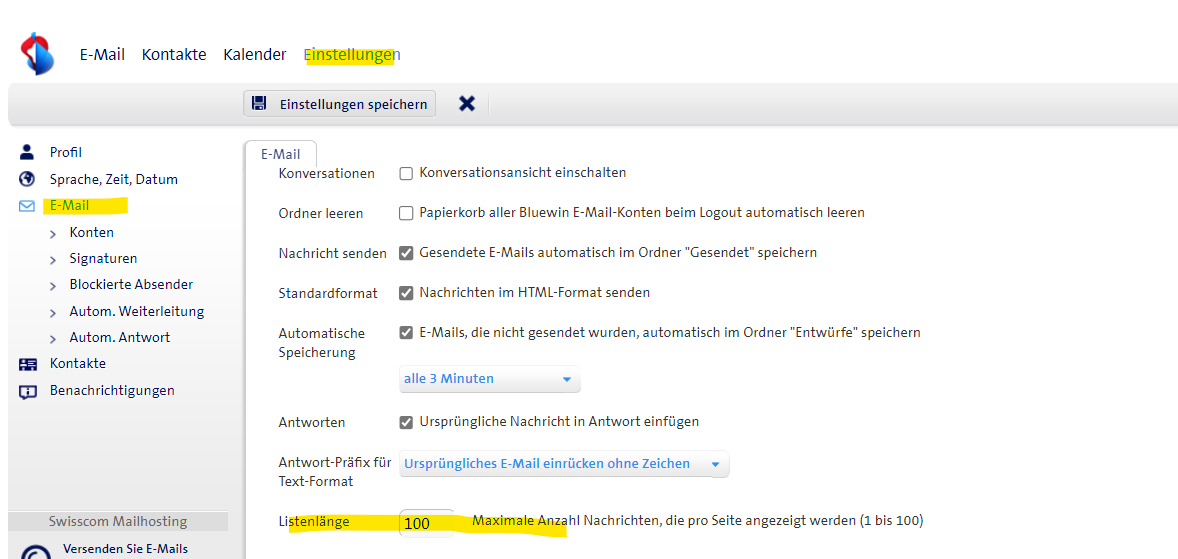Click the envelope icon next to E-Mail

coord(27,206)
